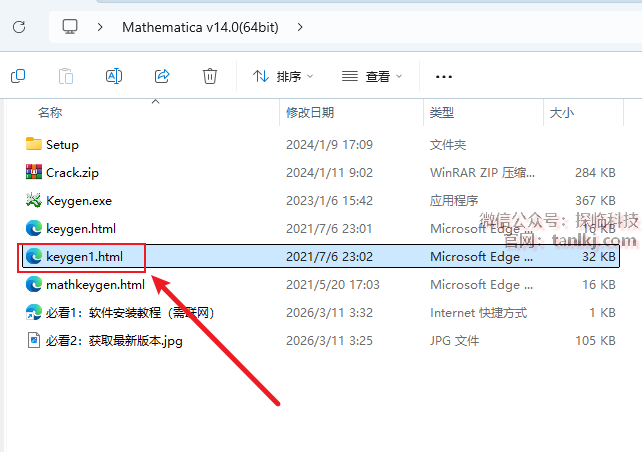
Task: Click the 284 KB size cell
Action: pos(595,173)
